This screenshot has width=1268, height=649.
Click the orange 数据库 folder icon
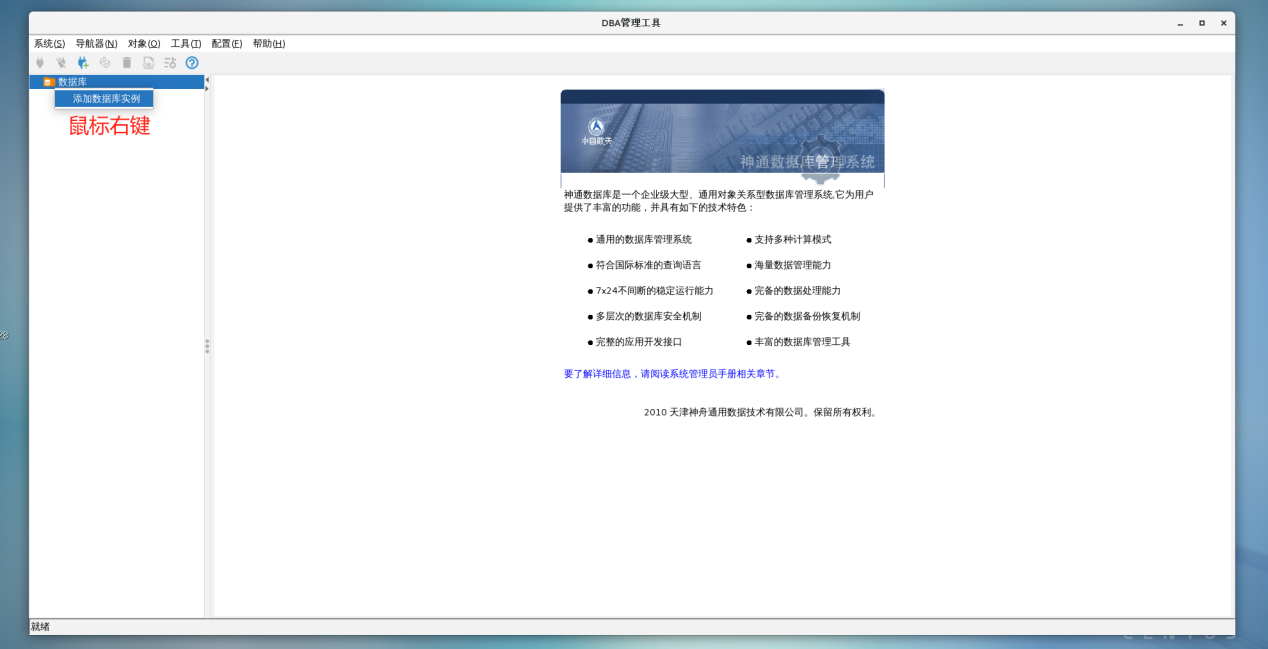click(x=49, y=82)
